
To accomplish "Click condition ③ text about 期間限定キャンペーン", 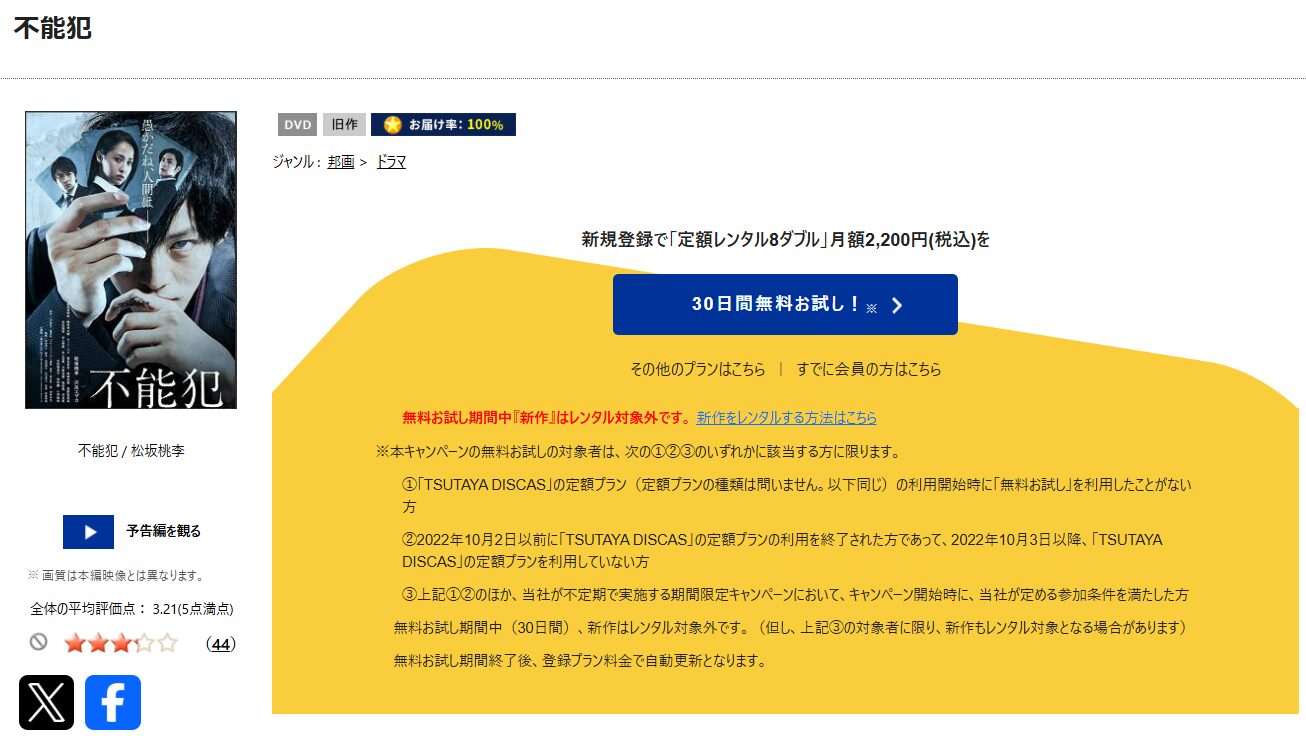I will [795, 595].
